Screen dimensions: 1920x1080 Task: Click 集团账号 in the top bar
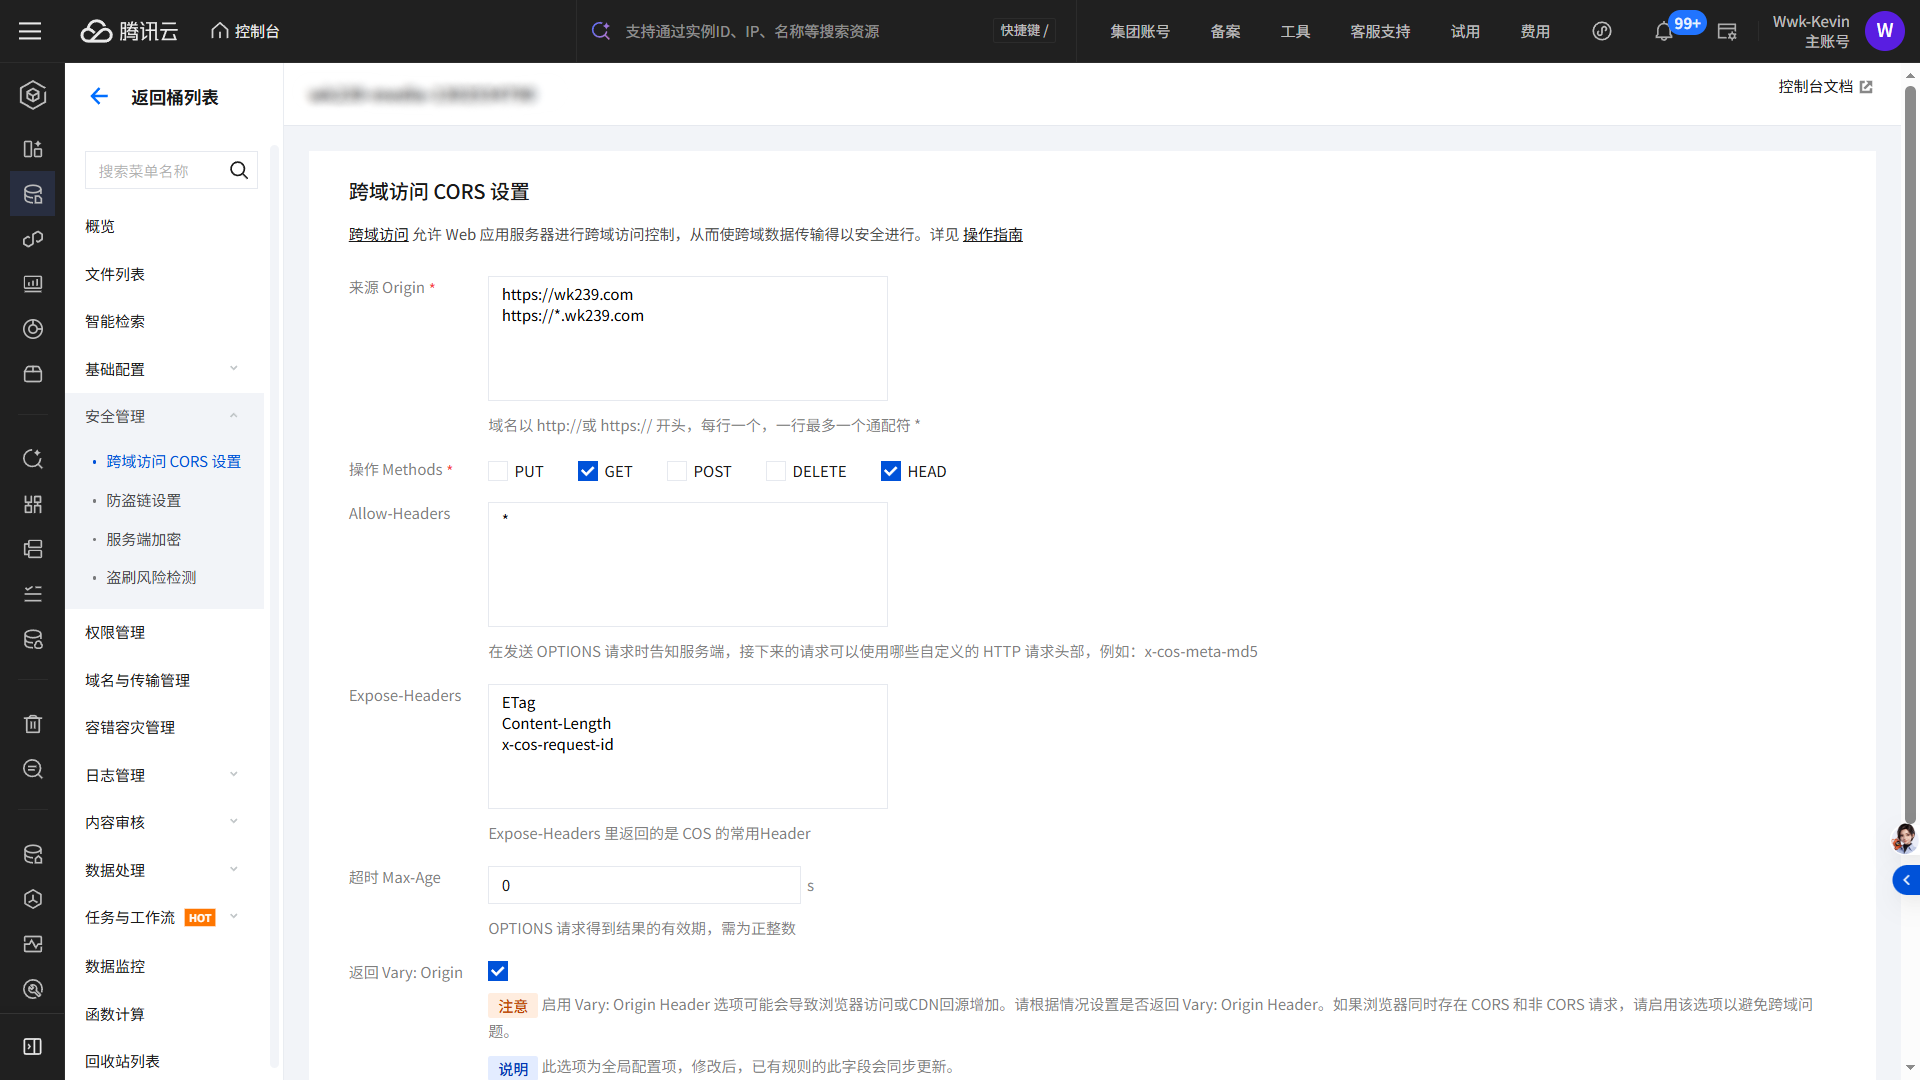tap(1140, 31)
